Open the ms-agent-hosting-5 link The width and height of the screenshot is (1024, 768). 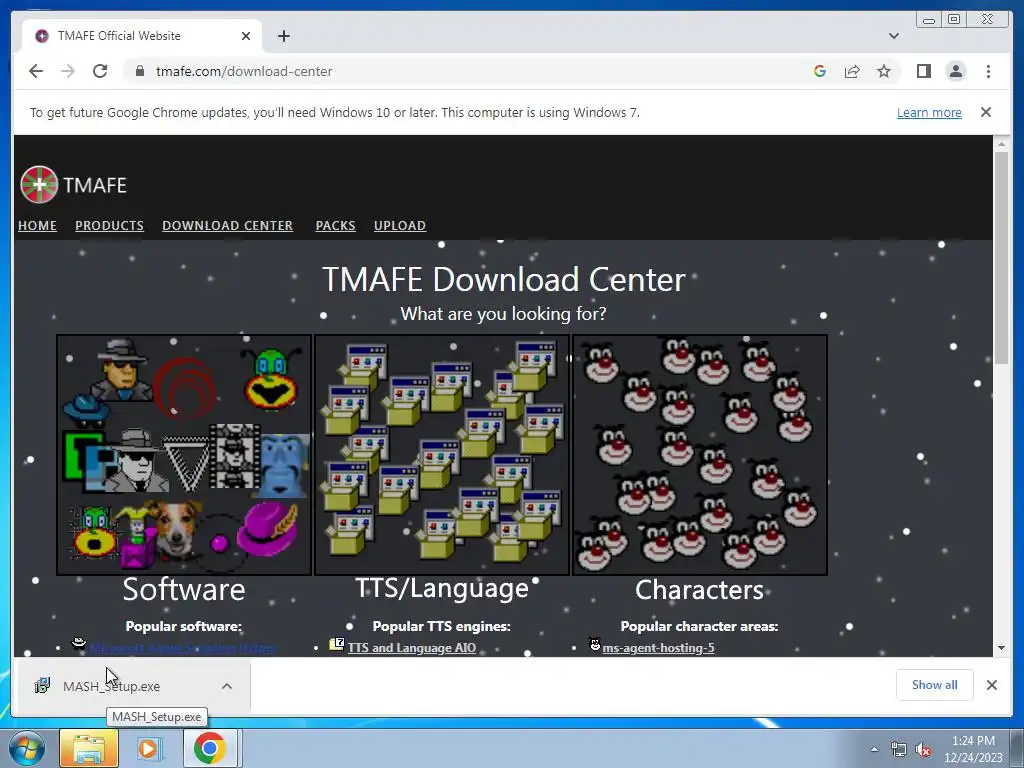coord(658,648)
